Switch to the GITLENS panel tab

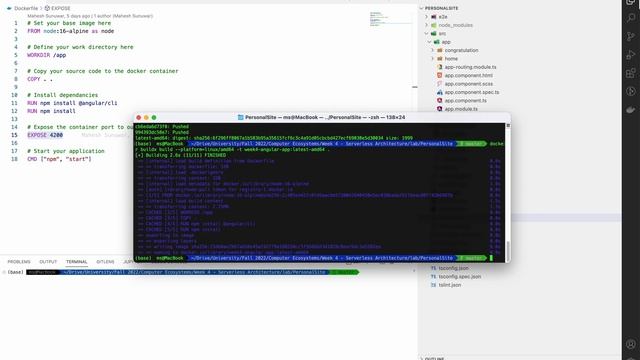[105, 262]
